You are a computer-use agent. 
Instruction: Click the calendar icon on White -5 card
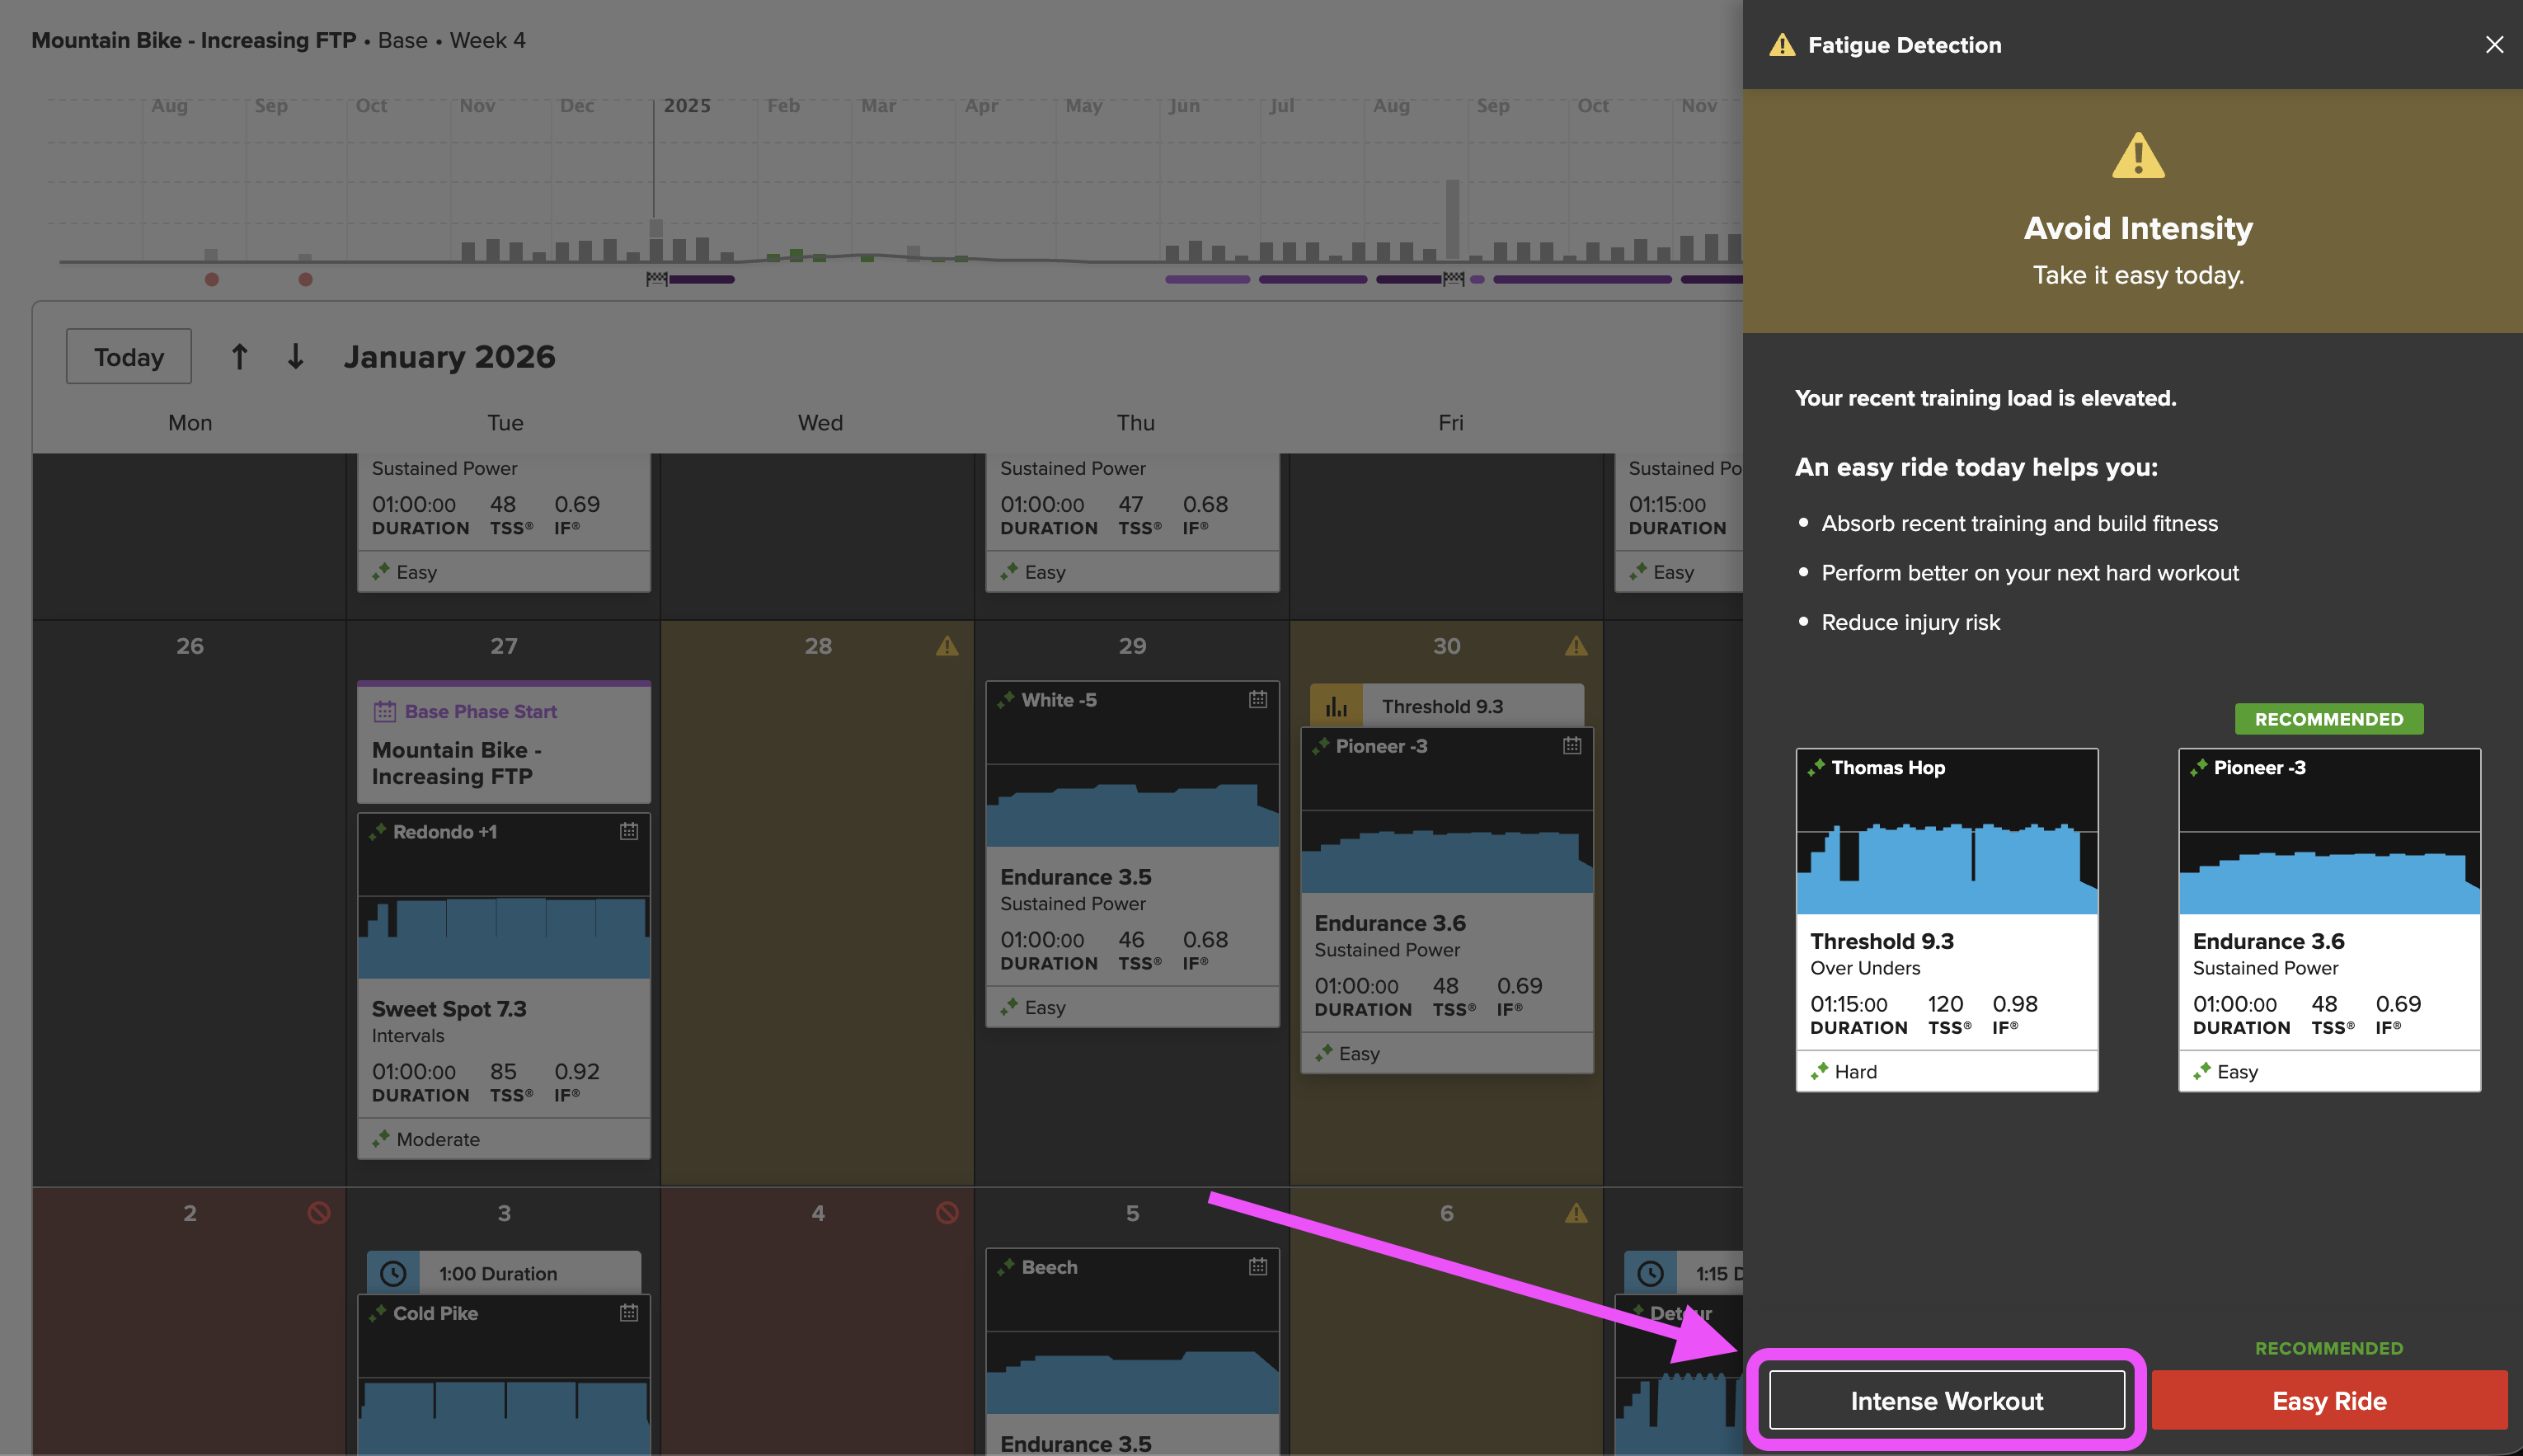(1258, 700)
